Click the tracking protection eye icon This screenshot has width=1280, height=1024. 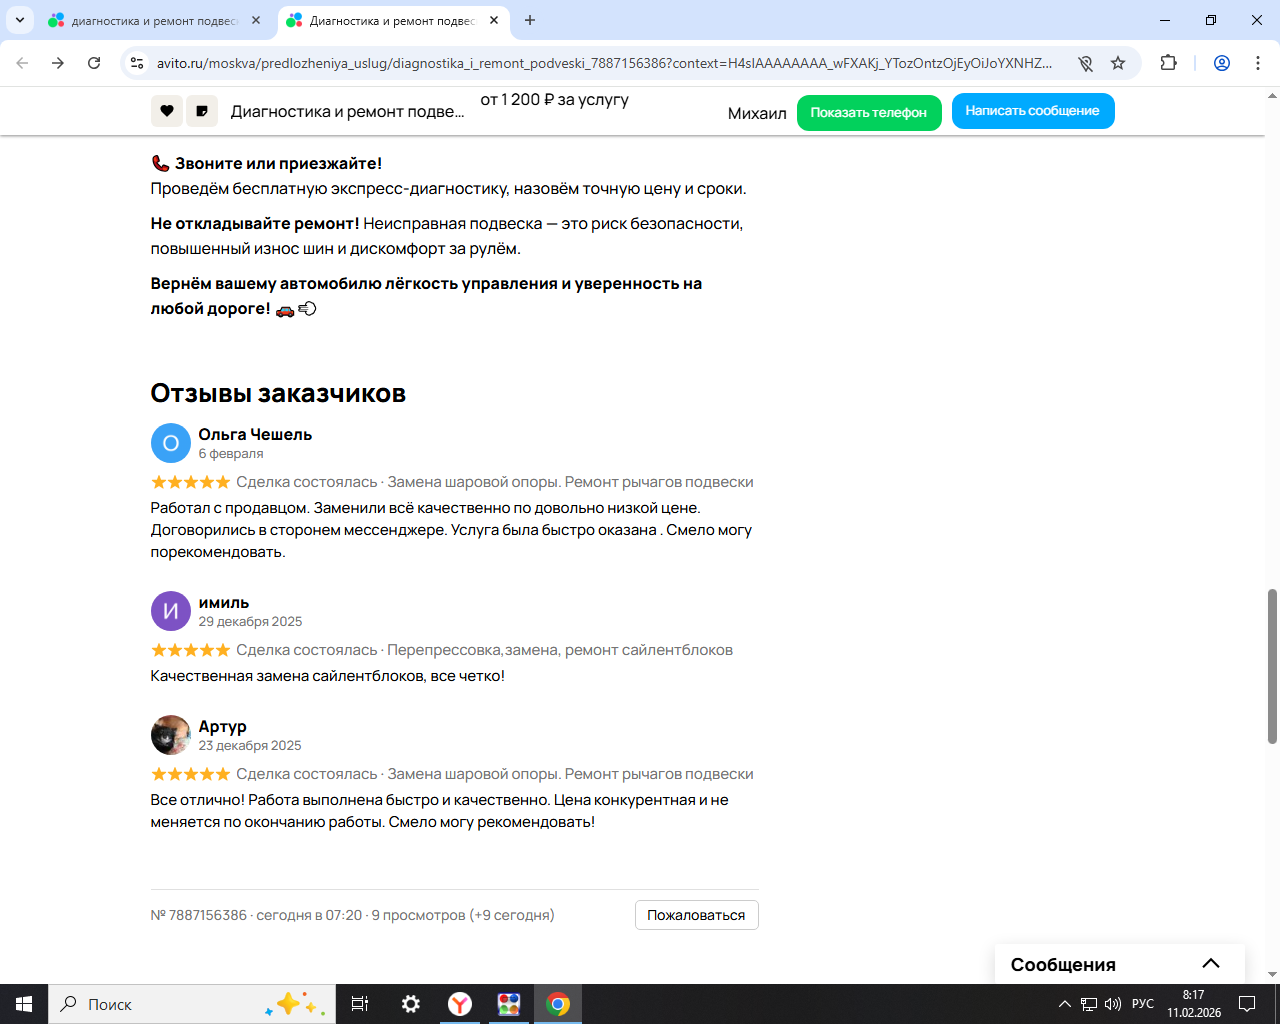pos(1085,63)
